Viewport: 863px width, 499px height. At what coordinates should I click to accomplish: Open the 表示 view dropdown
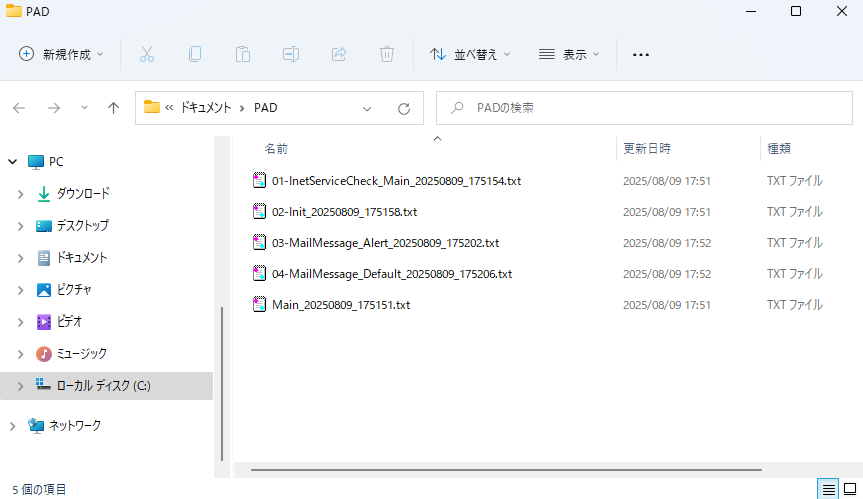[x=570, y=54]
